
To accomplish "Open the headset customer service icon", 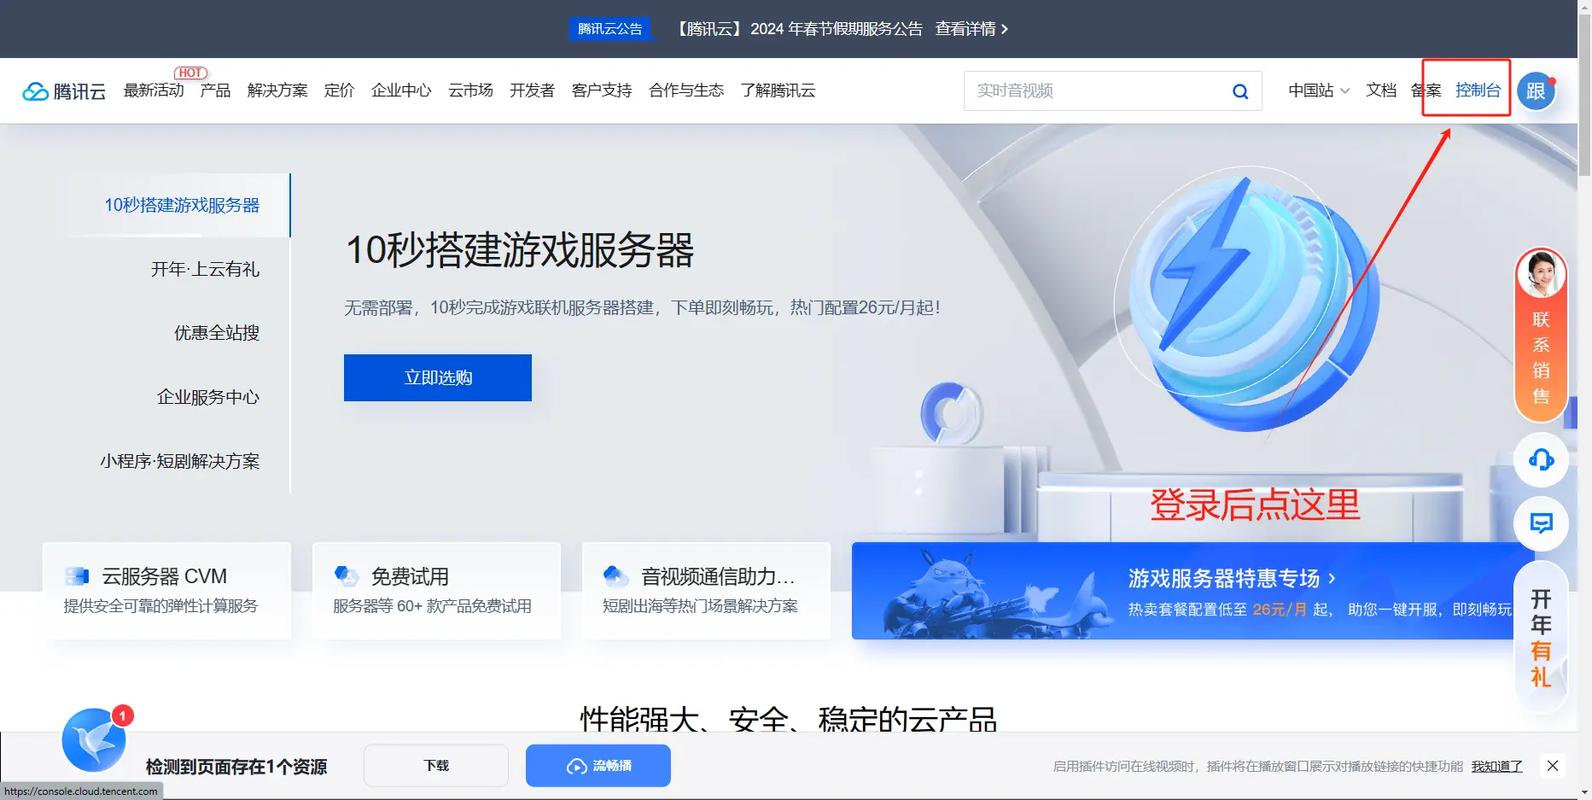I will 1541,459.
